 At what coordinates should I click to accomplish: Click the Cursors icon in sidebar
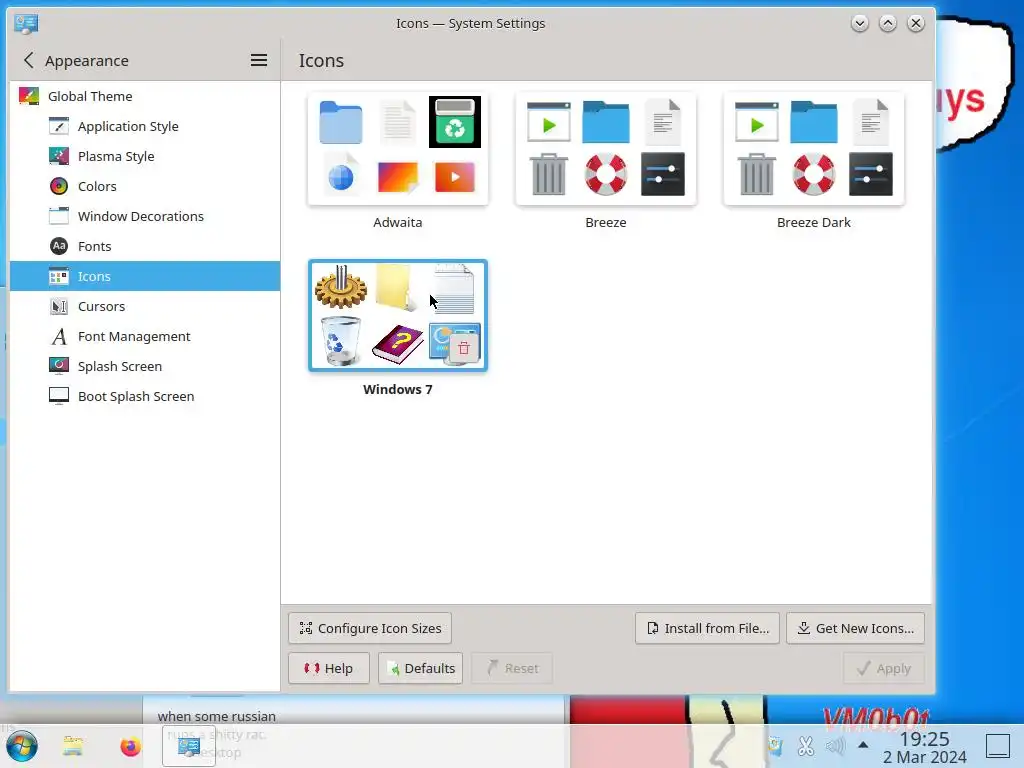[x=59, y=306]
